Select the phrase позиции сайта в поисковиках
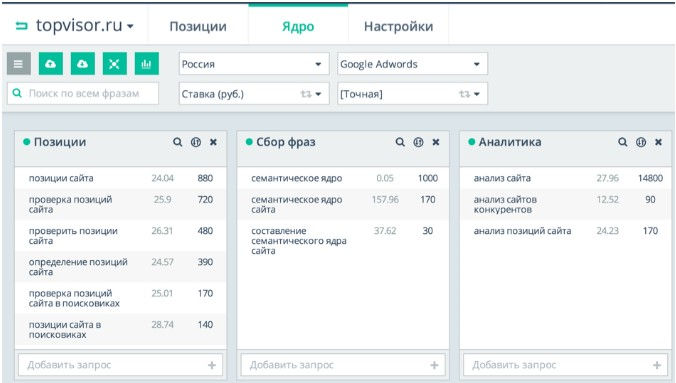The image size is (676, 383). (x=65, y=330)
